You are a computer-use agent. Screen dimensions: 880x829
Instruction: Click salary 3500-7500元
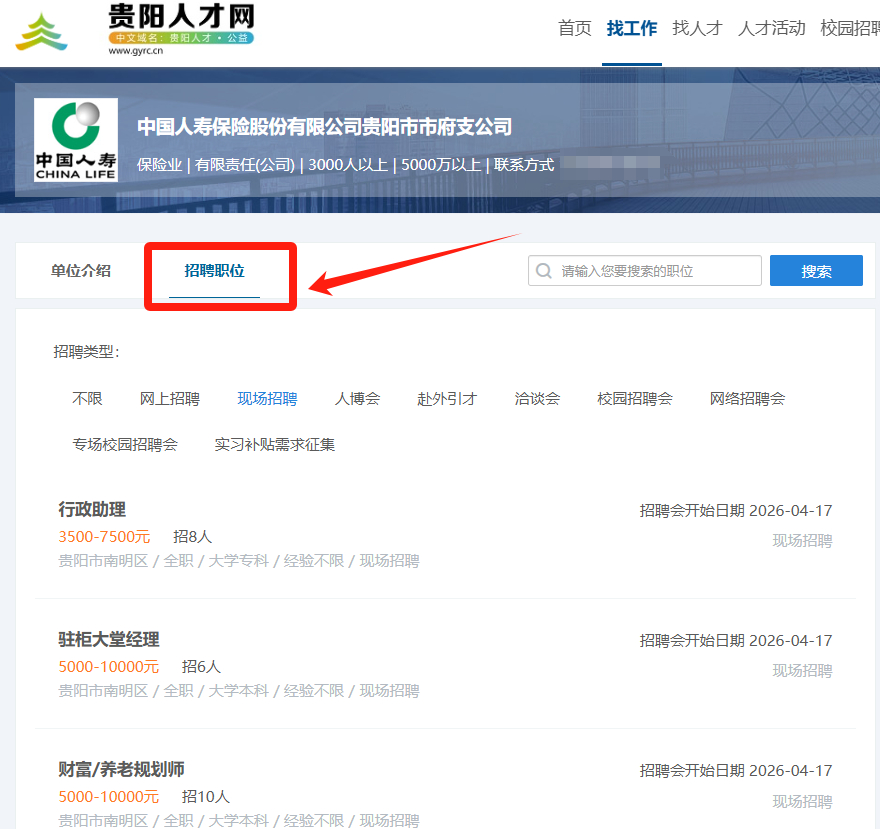(104, 537)
